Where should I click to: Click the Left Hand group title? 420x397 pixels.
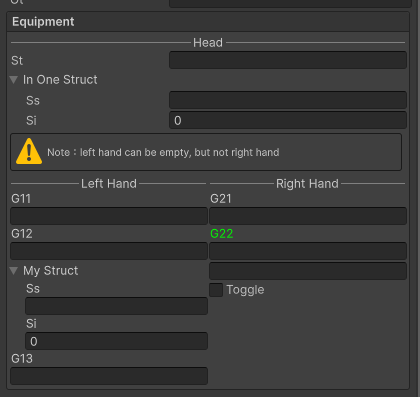tap(109, 184)
